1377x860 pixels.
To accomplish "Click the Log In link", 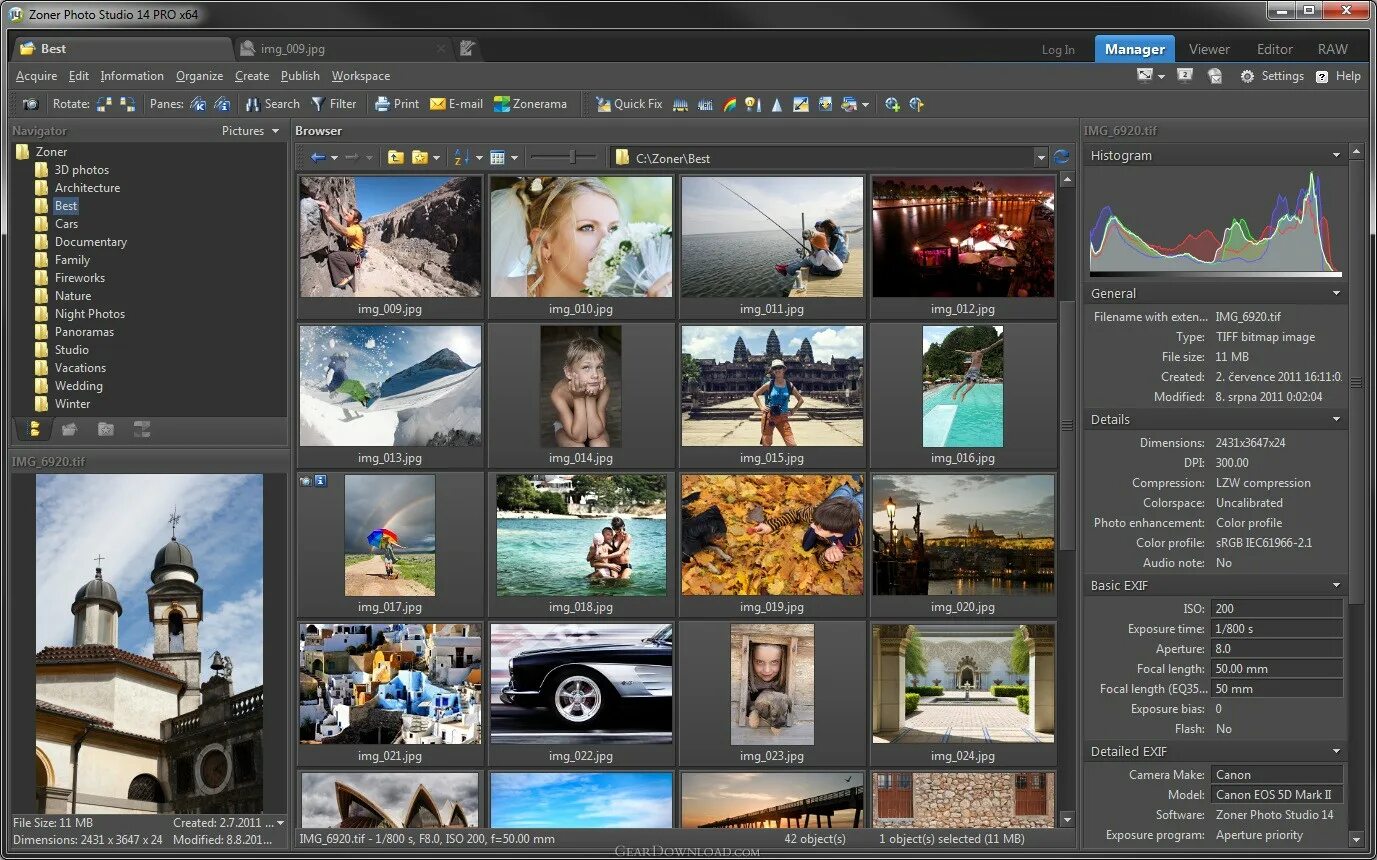I will (1058, 50).
